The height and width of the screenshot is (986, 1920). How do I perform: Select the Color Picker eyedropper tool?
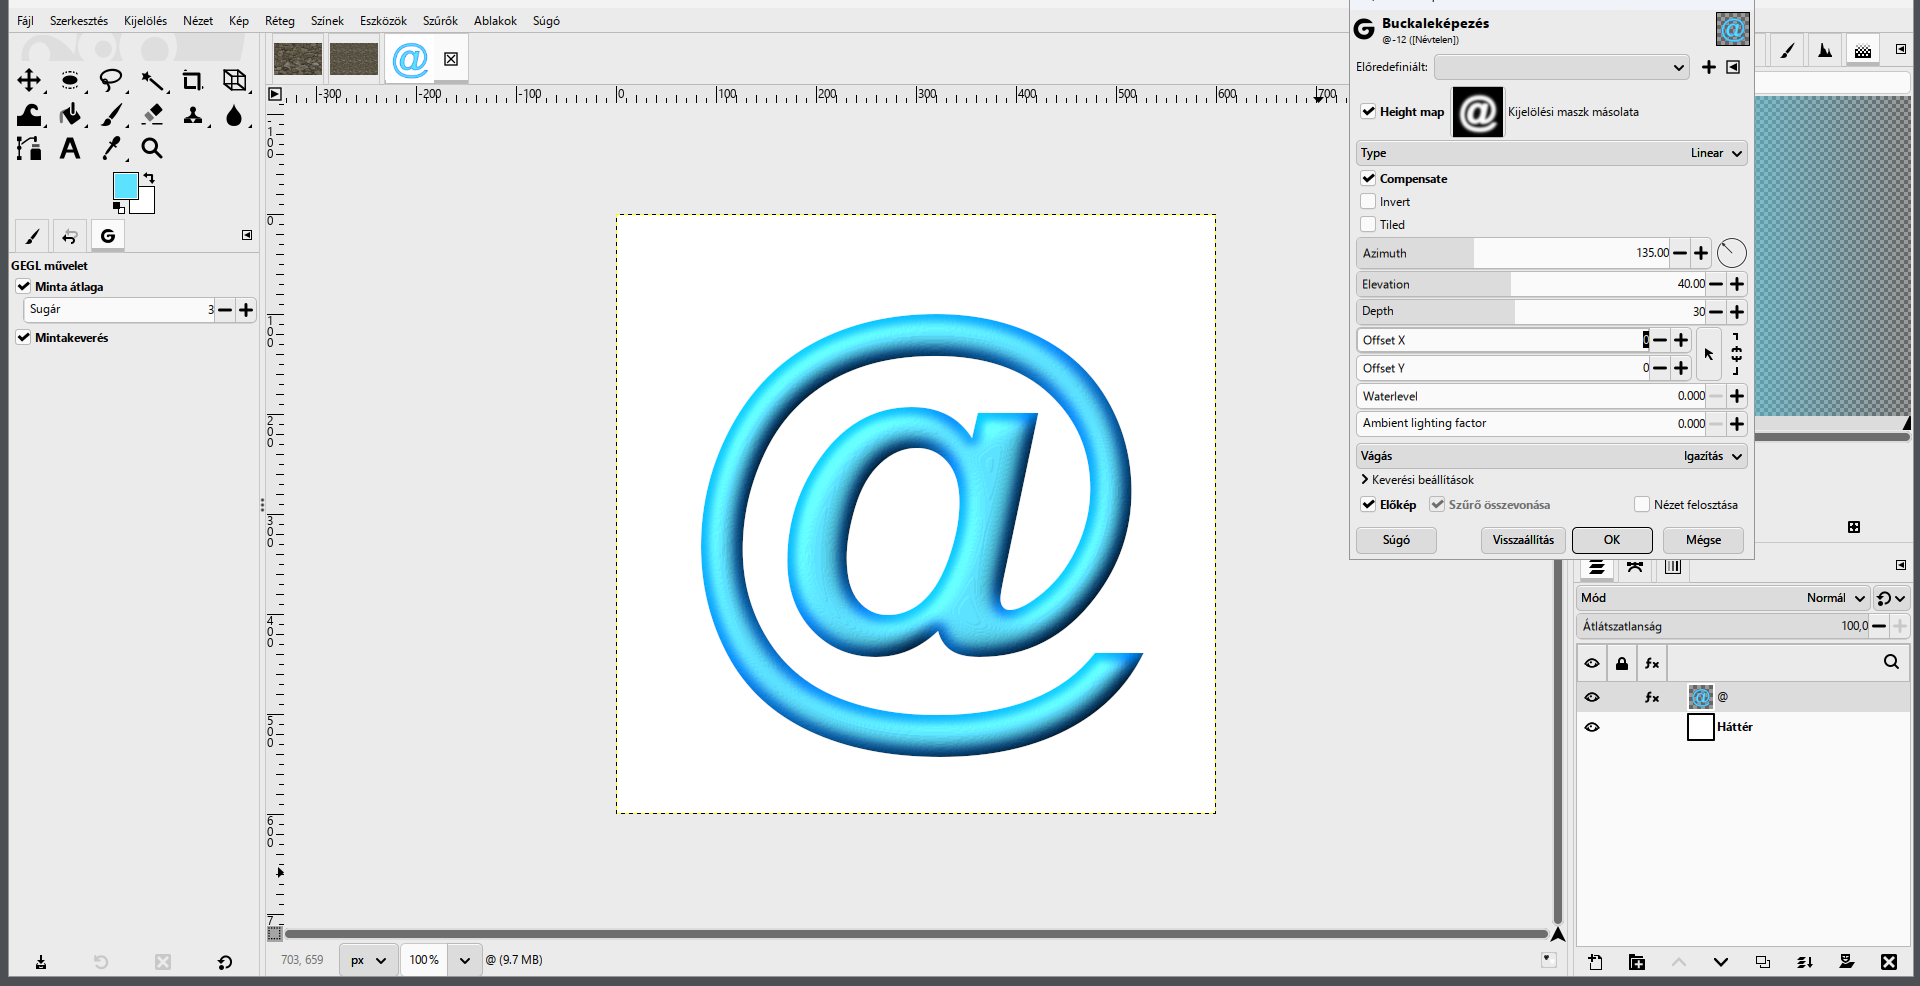click(x=111, y=148)
